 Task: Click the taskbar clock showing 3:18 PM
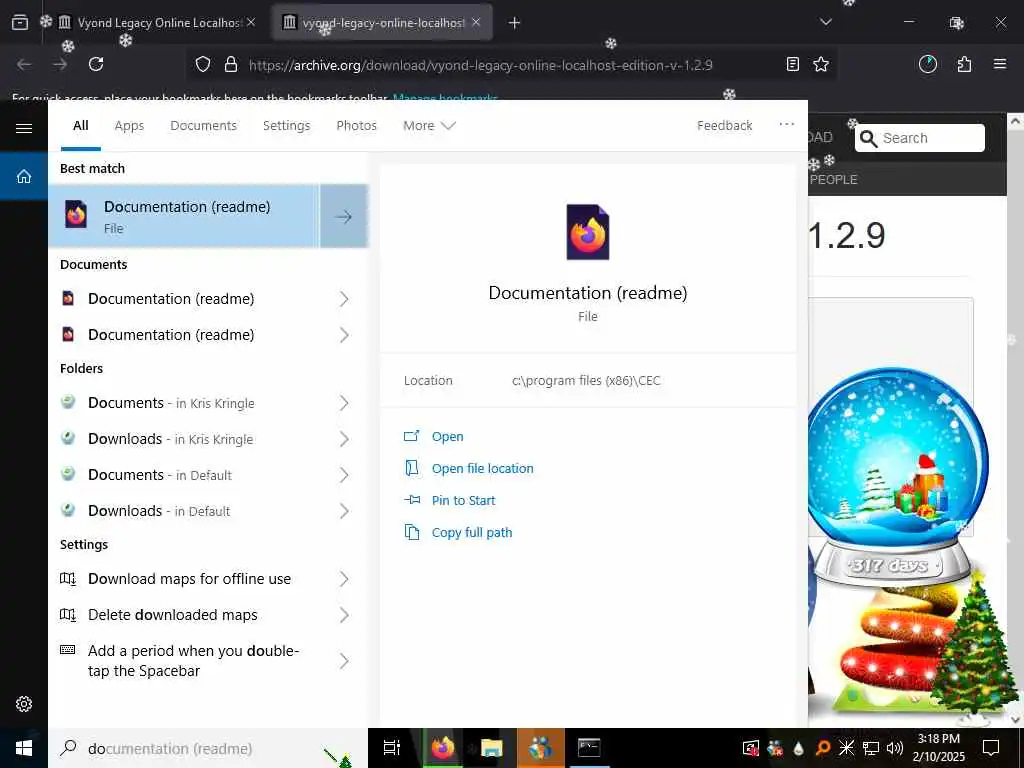click(x=938, y=748)
